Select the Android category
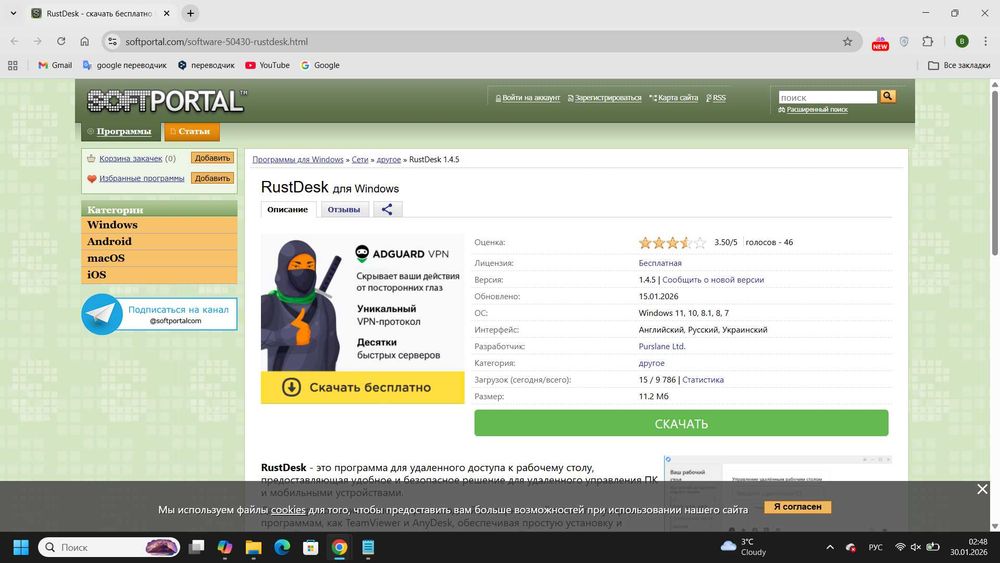 coord(159,241)
